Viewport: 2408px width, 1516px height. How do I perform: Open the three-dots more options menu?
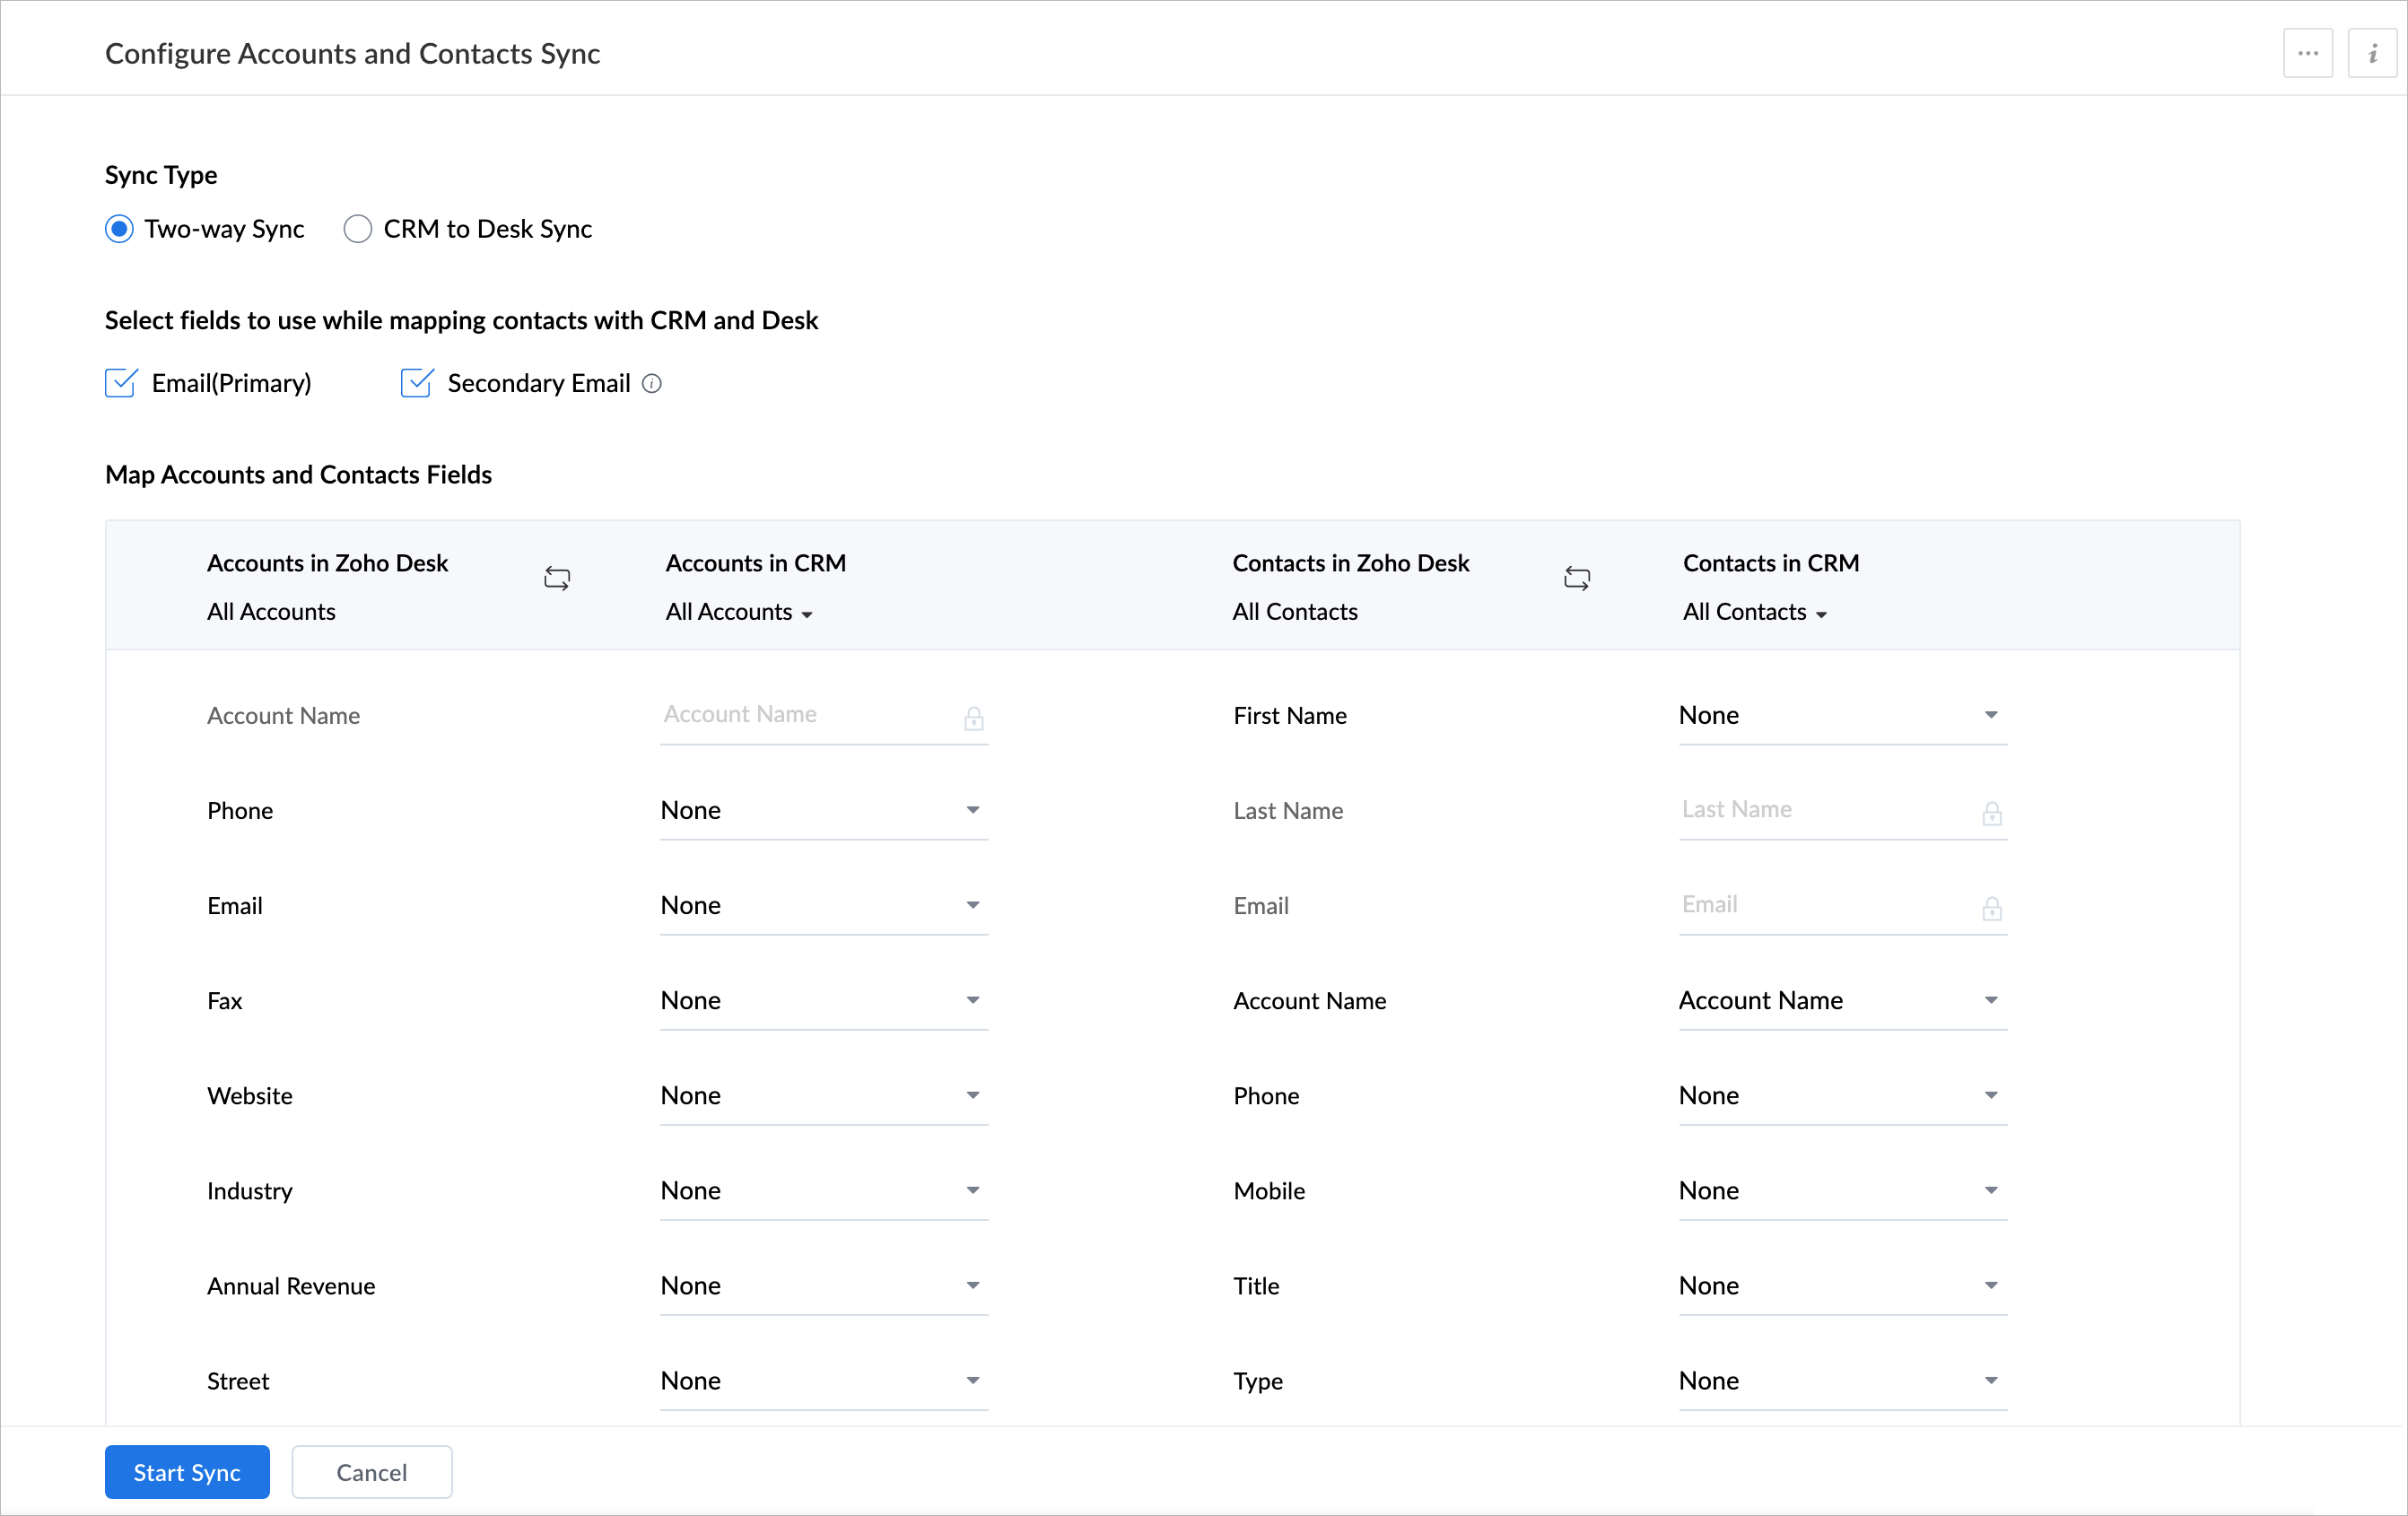2307,54
